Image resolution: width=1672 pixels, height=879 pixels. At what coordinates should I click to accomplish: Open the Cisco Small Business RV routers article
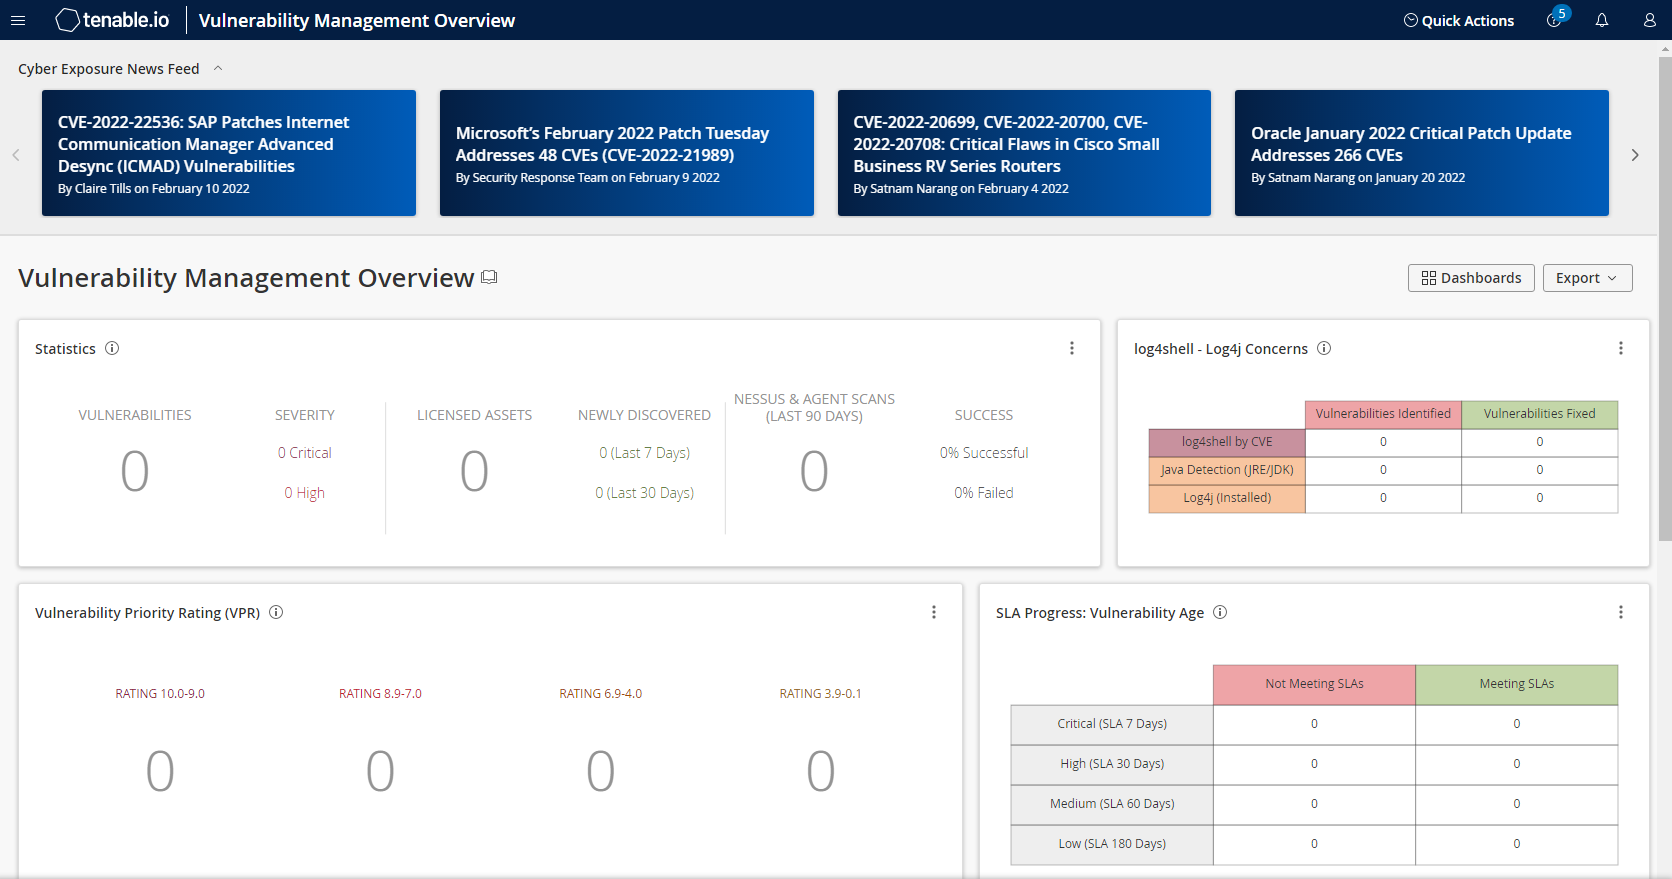[1024, 153]
